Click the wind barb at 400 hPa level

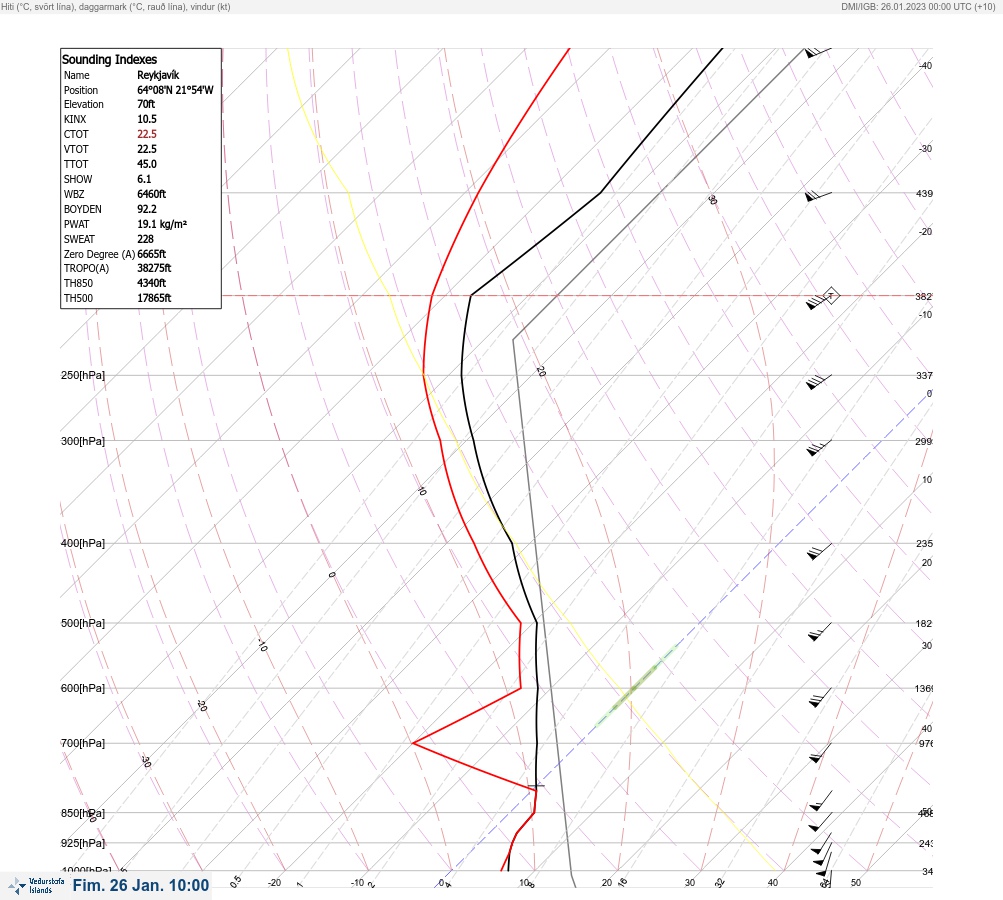click(819, 551)
